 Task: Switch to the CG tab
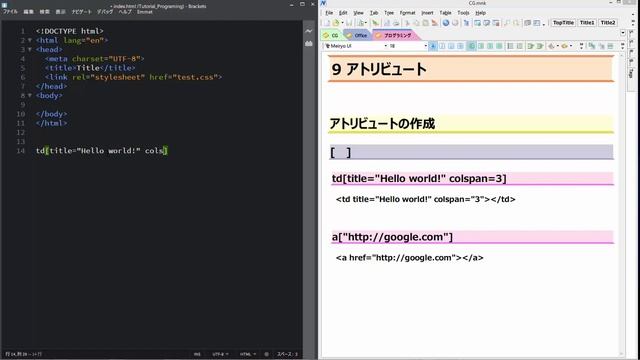[x=332, y=36]
